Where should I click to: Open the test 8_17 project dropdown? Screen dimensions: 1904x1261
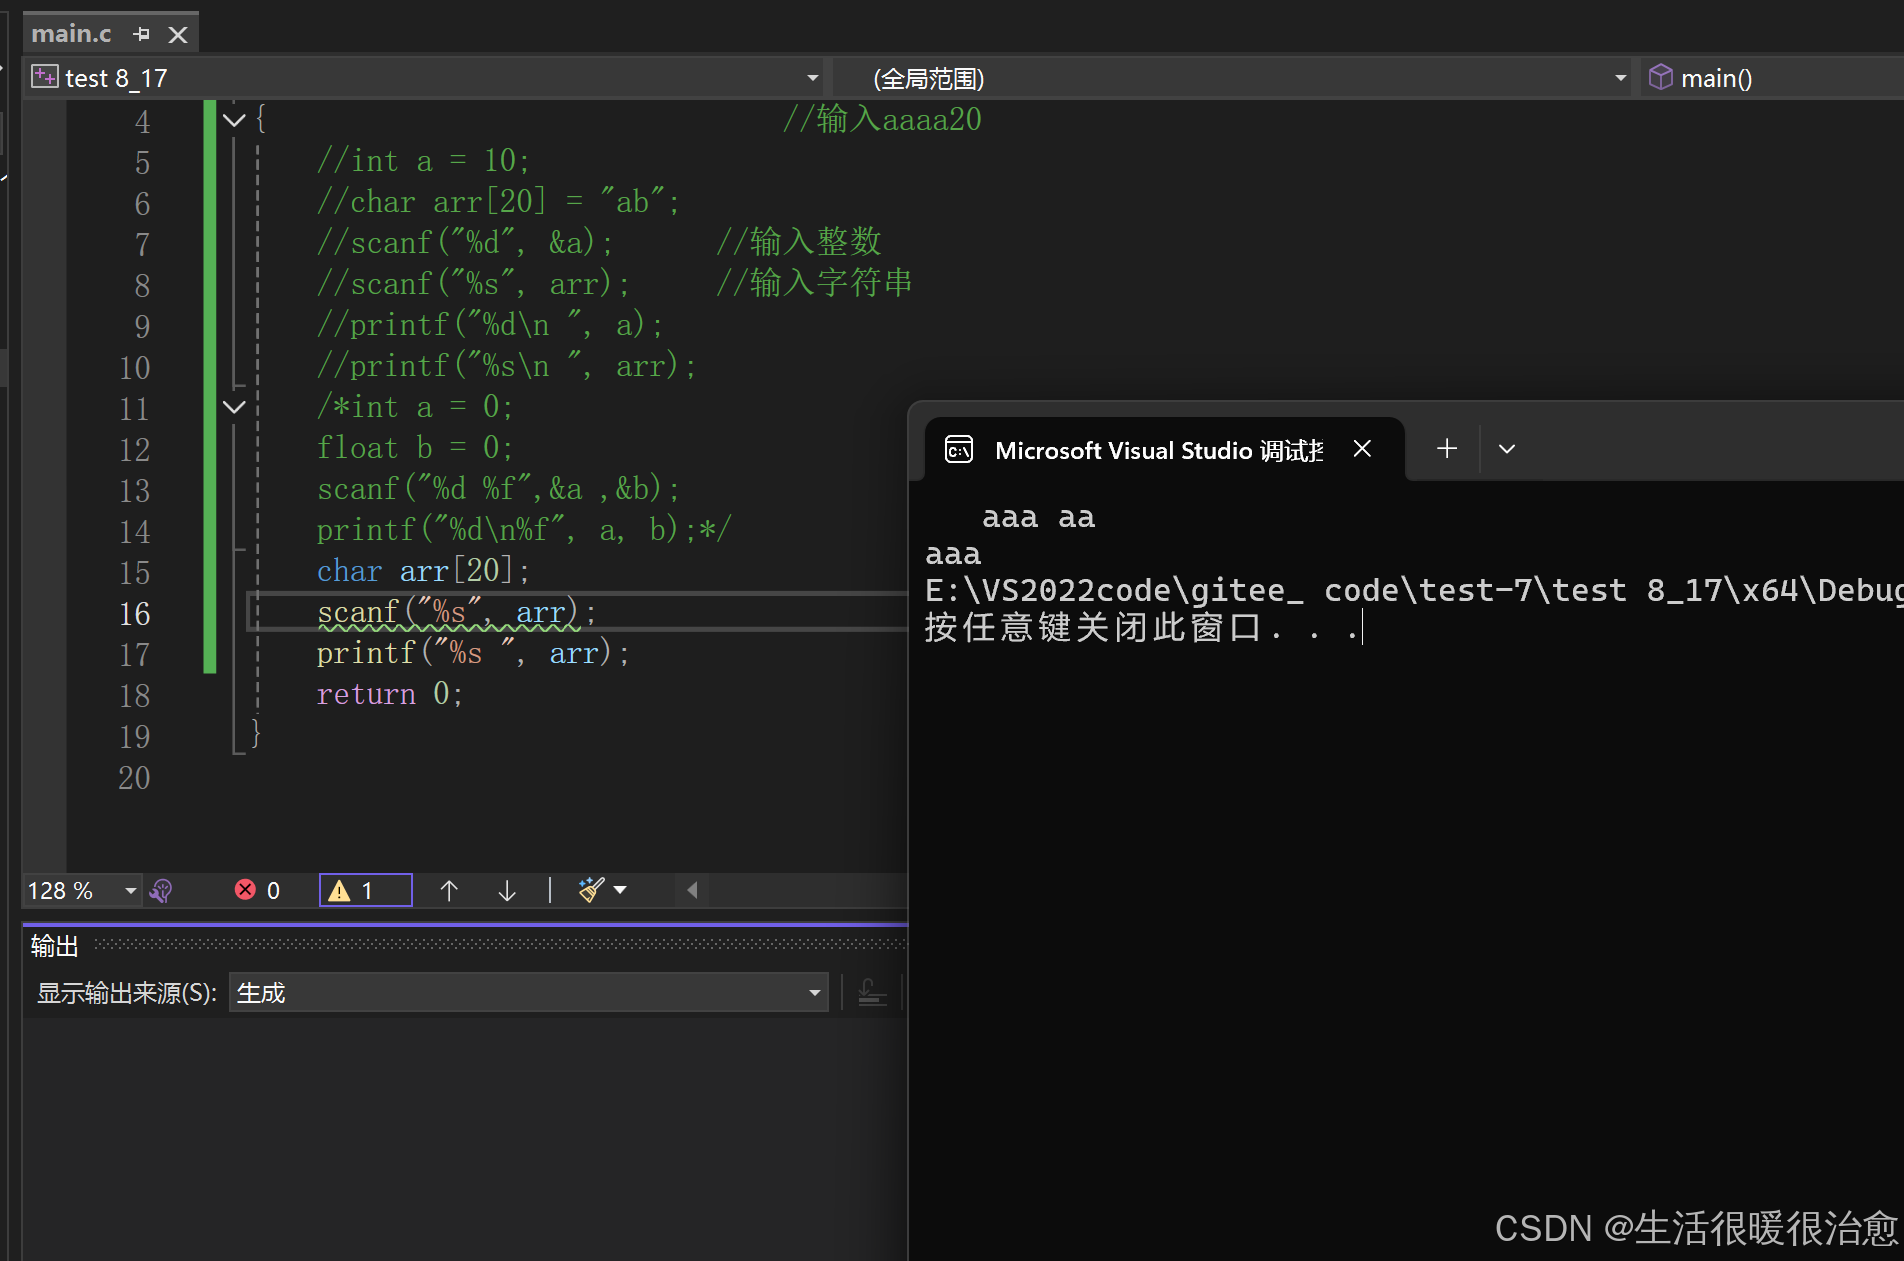426,78
